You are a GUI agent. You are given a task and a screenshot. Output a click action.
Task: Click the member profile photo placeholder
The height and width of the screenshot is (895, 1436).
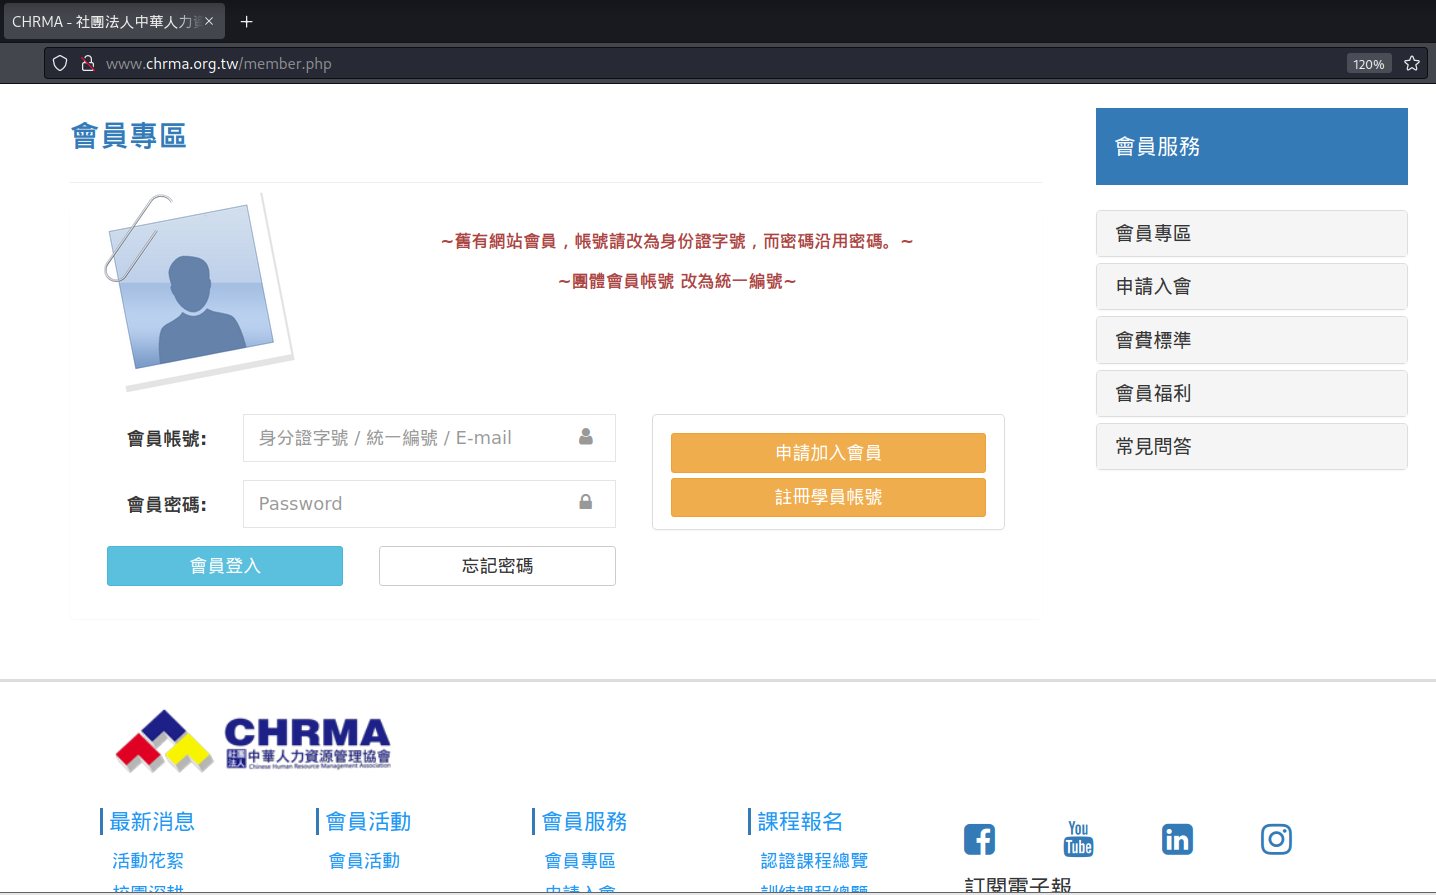pos(198,290)
